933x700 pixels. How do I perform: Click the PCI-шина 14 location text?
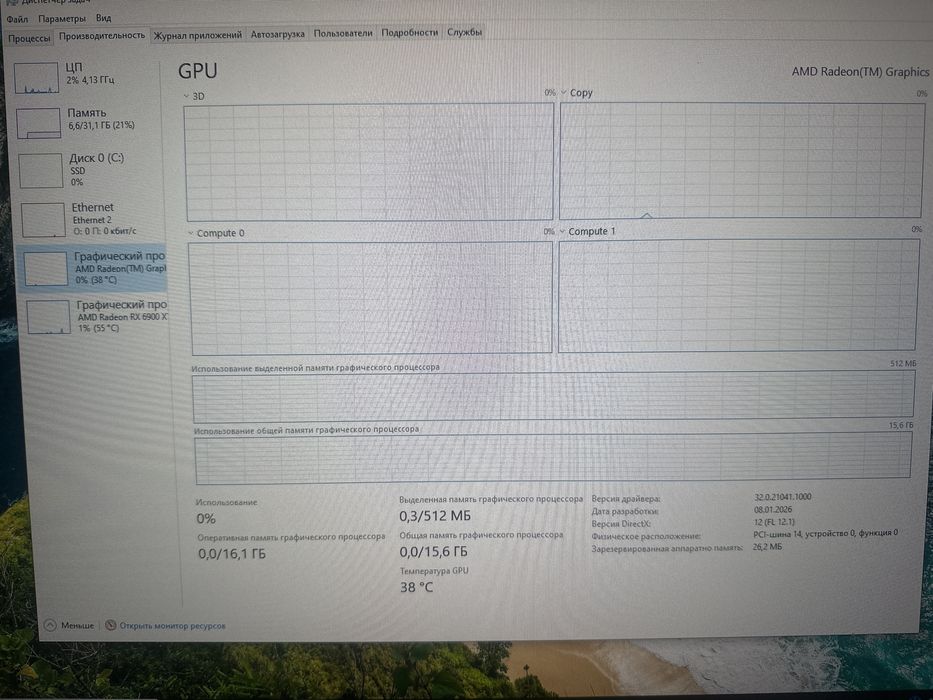click(825, 534)
